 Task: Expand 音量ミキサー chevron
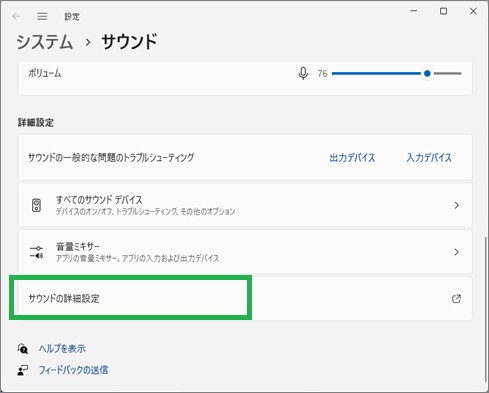457,252
